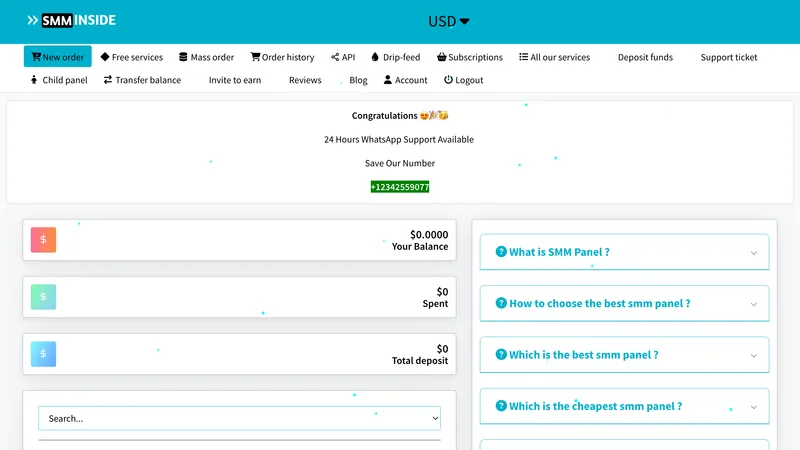The image size is (800, 450).
Task: Expand the 'What is SMM Panel ?' question
Action: [x=624, y=252]
